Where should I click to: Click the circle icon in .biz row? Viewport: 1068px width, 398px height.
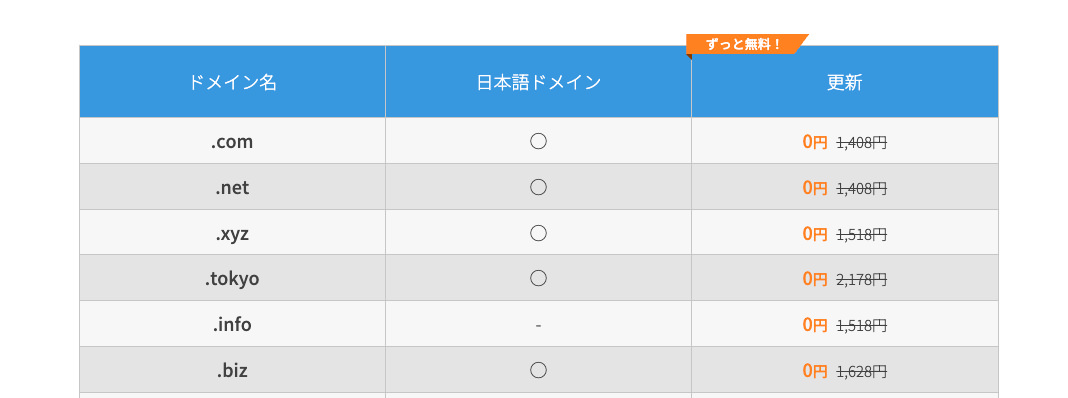(538, 370)
